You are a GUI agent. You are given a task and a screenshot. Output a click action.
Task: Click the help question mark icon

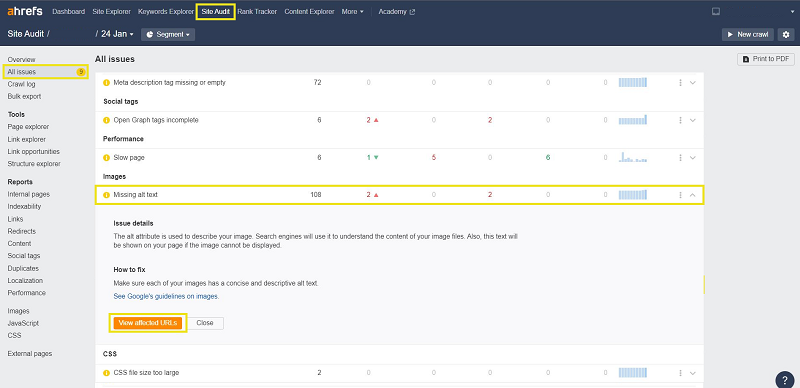tap(785, 380)
